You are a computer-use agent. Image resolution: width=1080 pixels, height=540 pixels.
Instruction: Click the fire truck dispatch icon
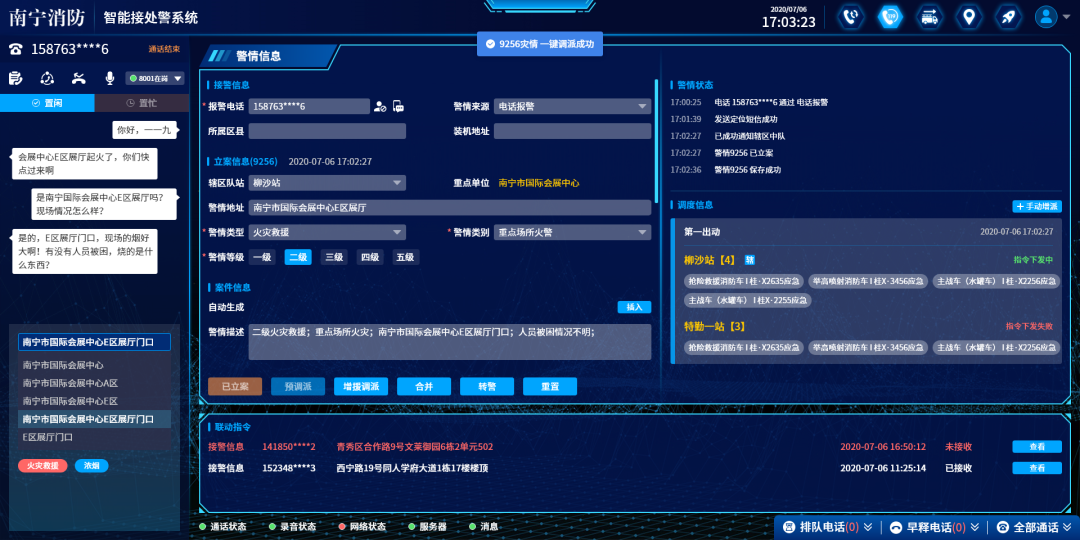pos(929,17)
